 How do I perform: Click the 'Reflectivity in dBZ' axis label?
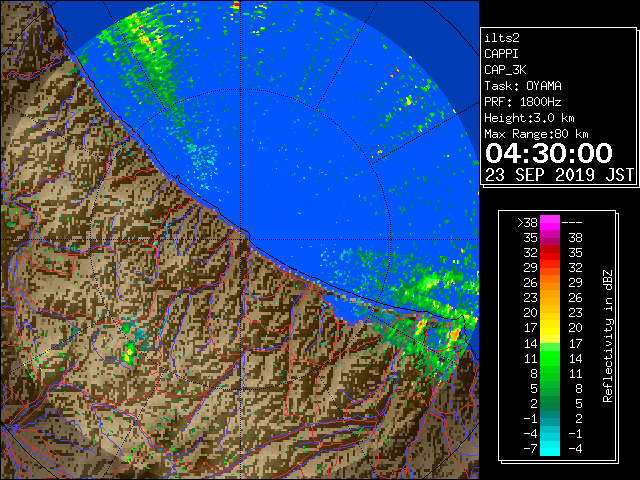pyautogui.click(x=608, y=336)
